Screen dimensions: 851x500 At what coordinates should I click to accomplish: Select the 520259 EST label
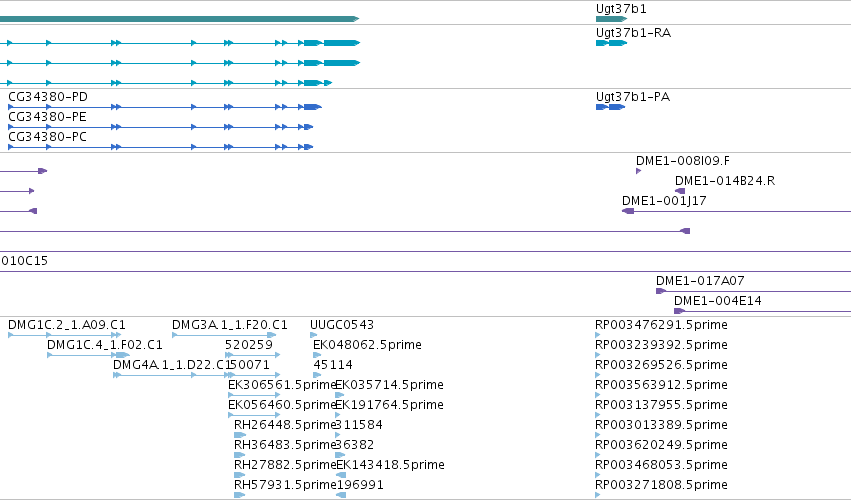pyautogui.click(x=249, y=345)
